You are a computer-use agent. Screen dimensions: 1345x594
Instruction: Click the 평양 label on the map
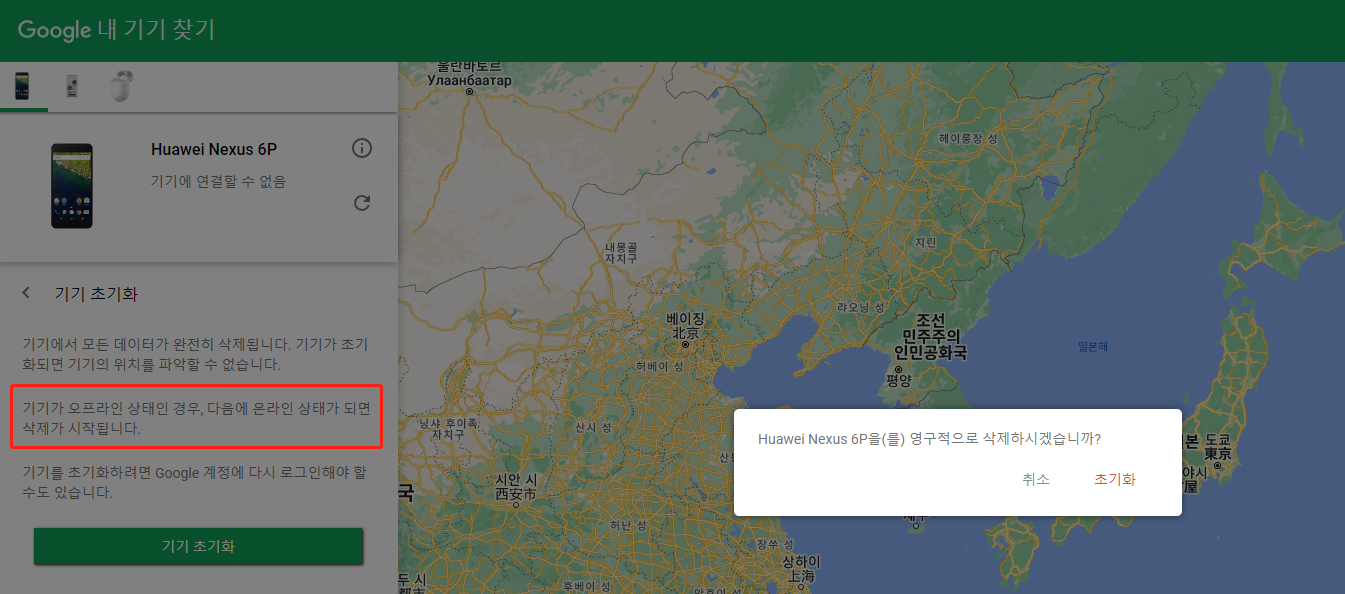point(899,380)
